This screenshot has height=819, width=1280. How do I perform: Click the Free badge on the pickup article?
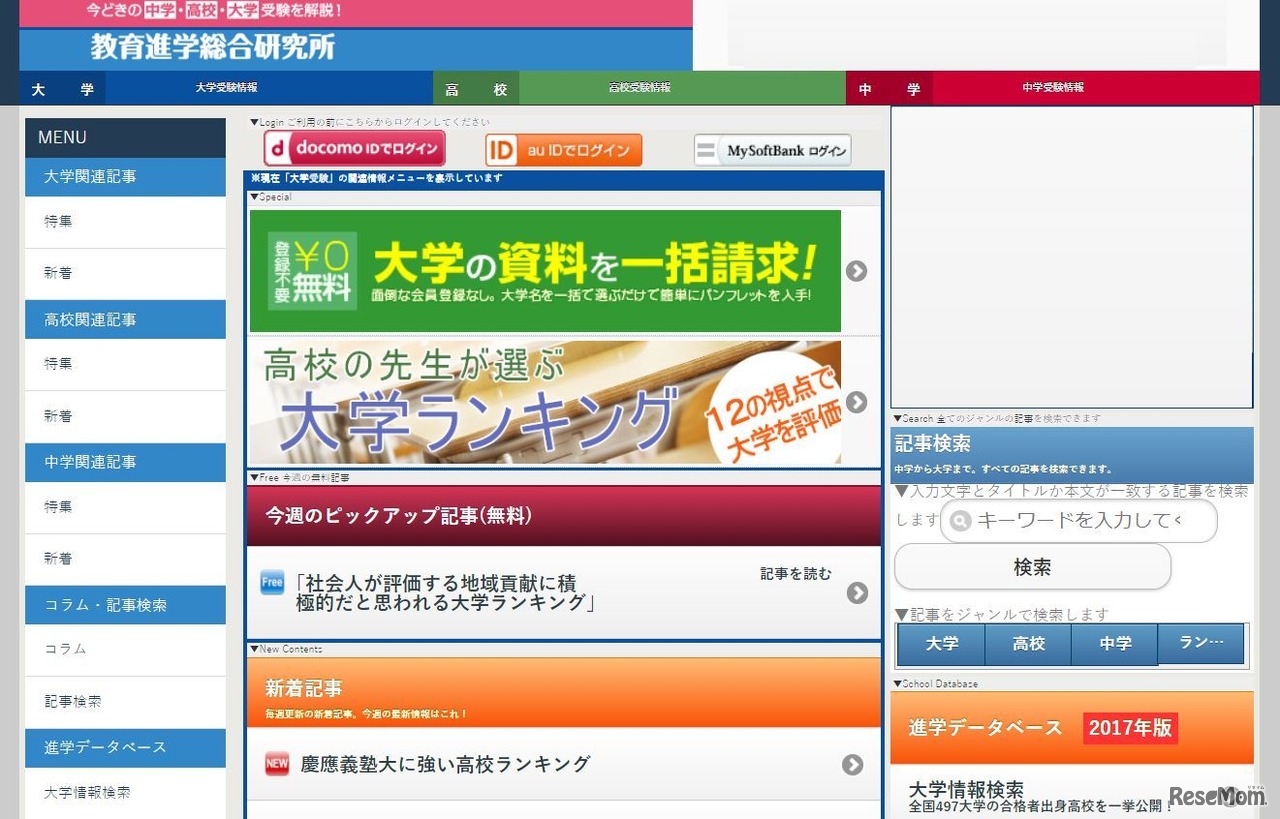point(271,583)
